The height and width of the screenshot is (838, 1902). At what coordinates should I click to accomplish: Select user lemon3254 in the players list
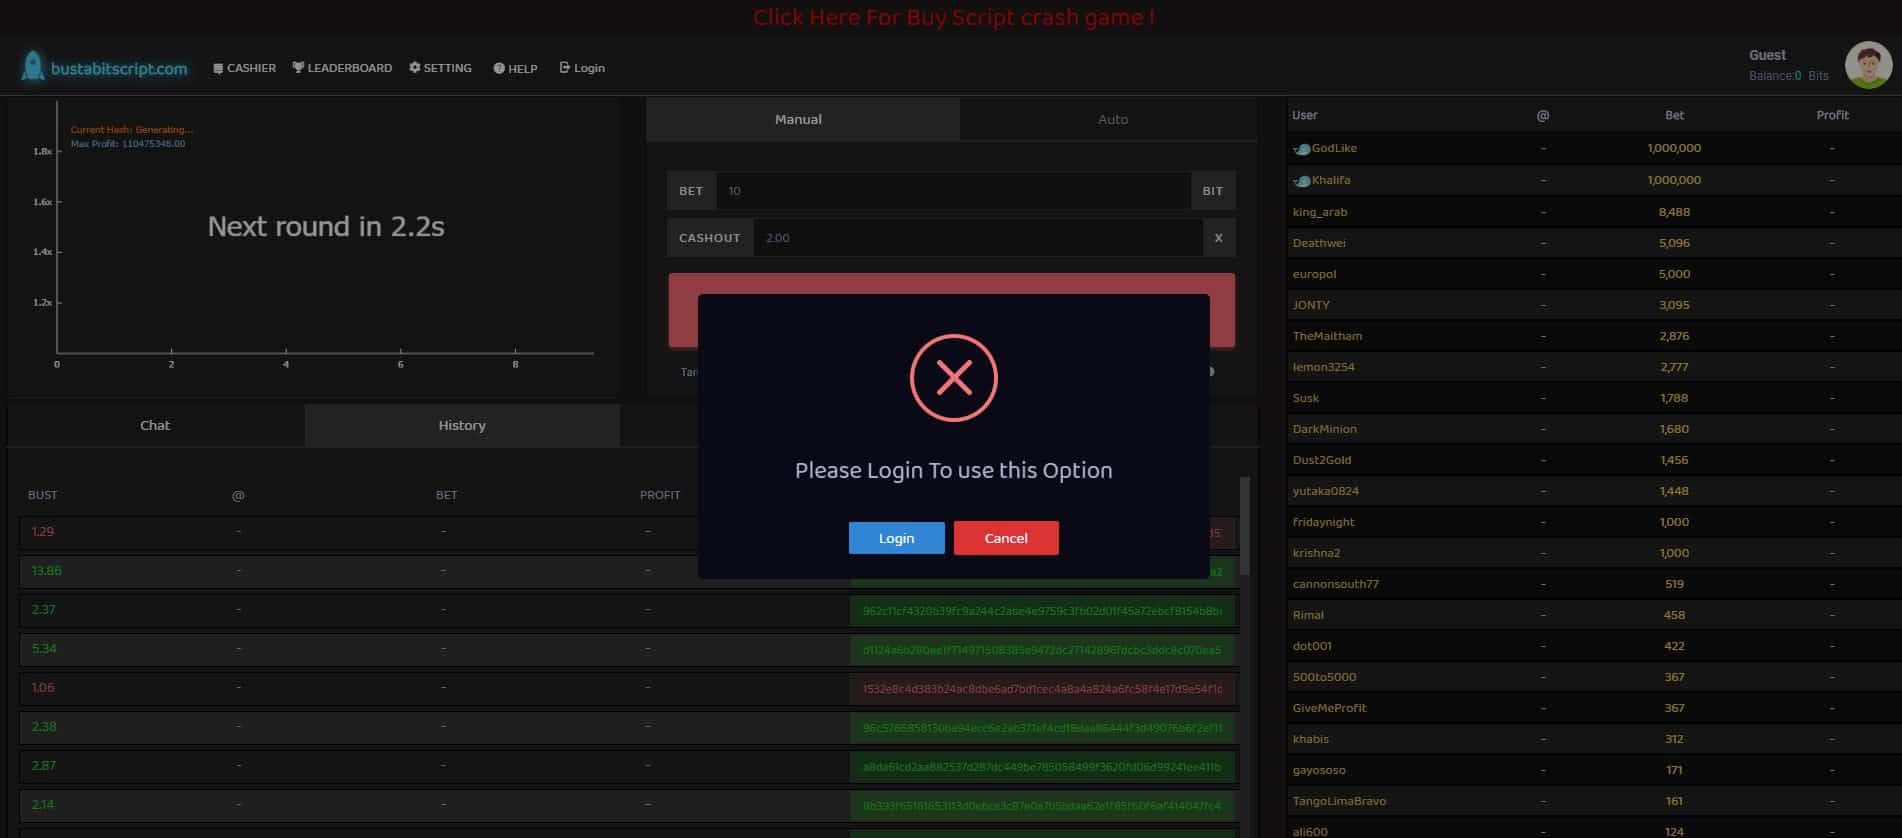coord(1323,367)
